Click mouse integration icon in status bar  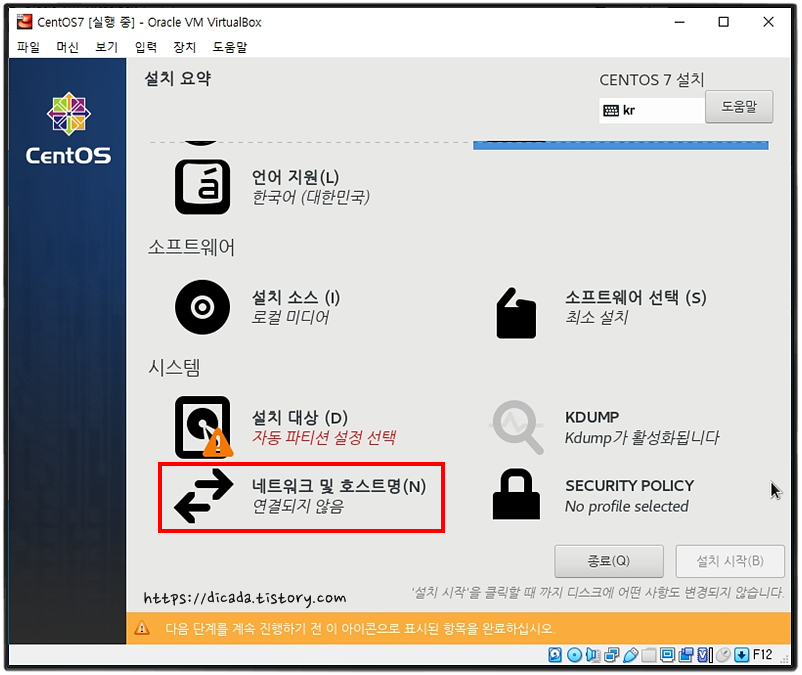point(724,655)
